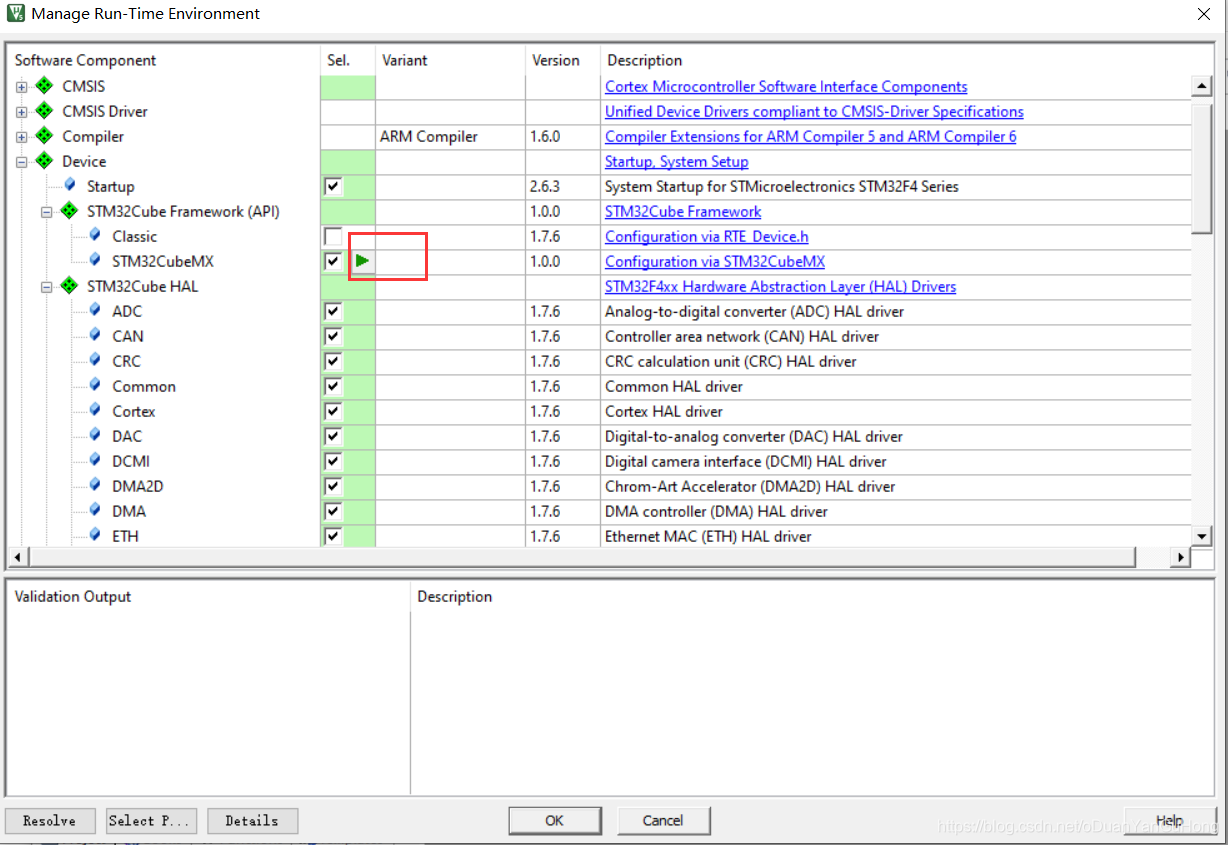1228x845 pixels.
Task: Click the blue gem icon beside DAC
Action: click(94, 435)
